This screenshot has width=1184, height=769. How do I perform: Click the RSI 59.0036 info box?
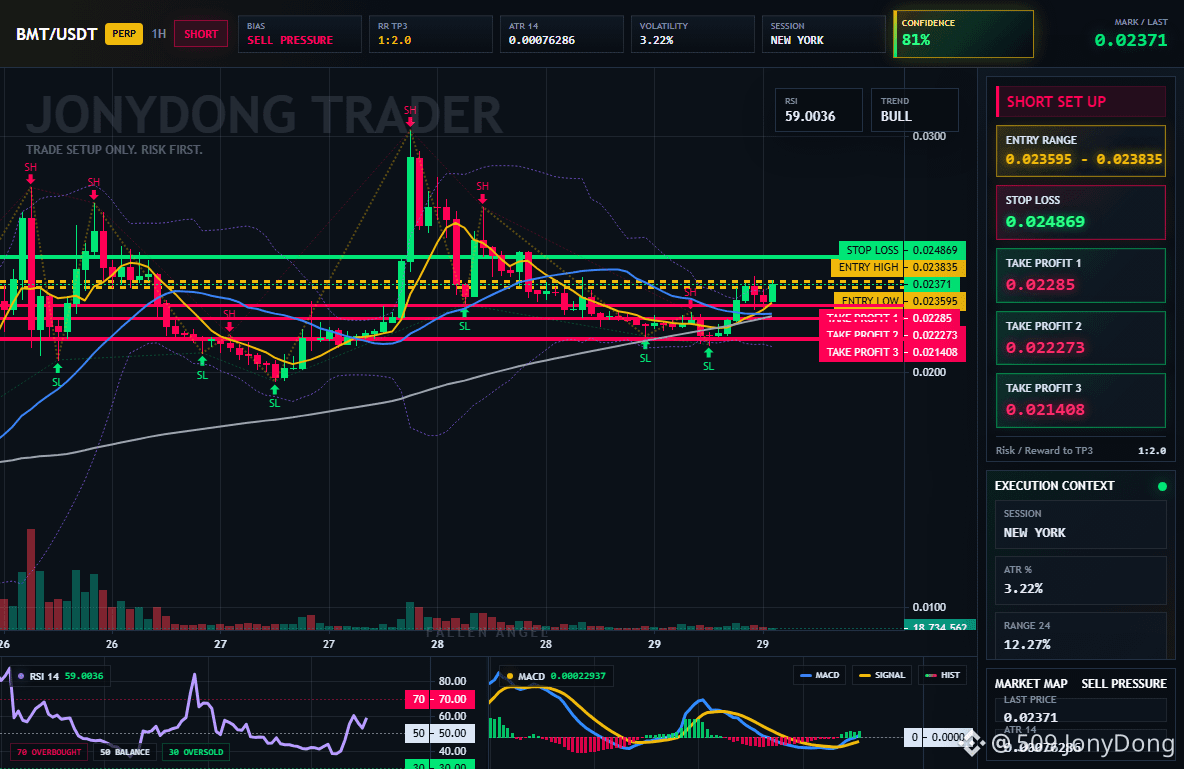[x=819, y=110]
